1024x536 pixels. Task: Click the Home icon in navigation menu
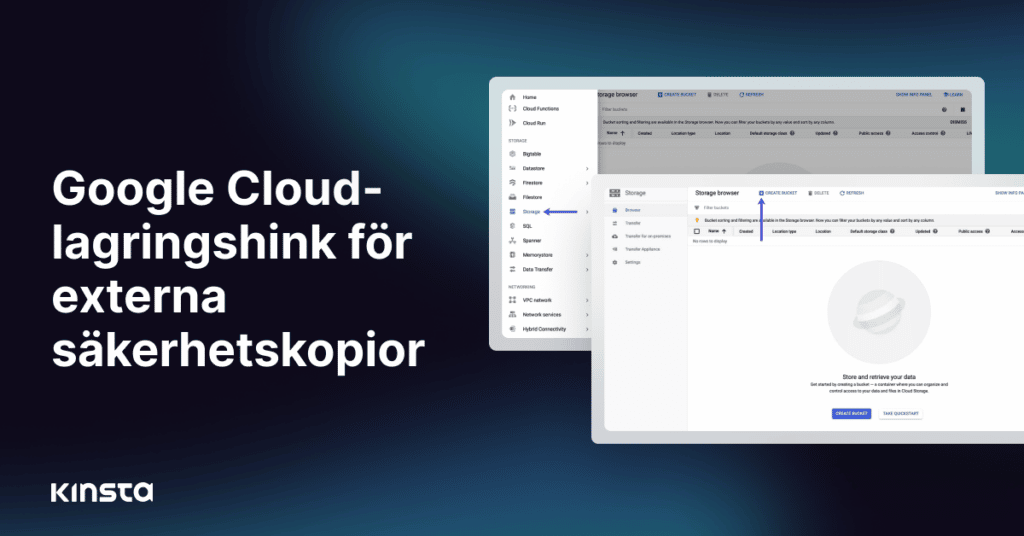512,97
